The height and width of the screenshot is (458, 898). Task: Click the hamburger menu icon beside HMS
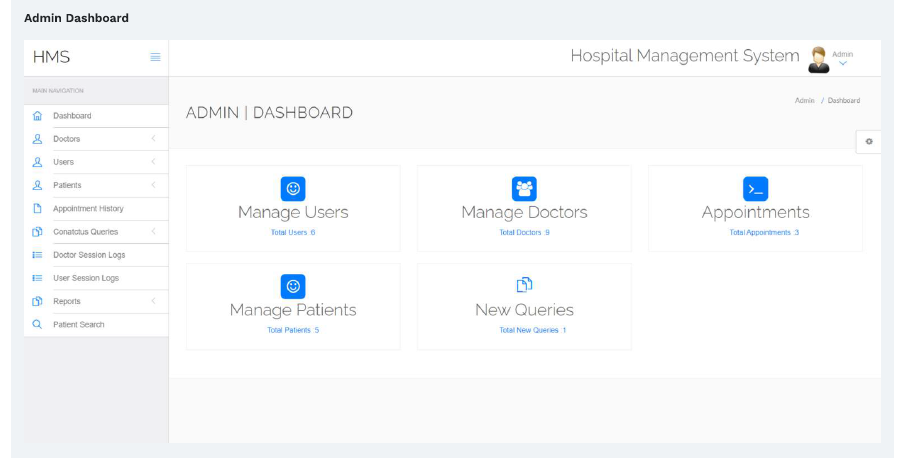[155, 57]
